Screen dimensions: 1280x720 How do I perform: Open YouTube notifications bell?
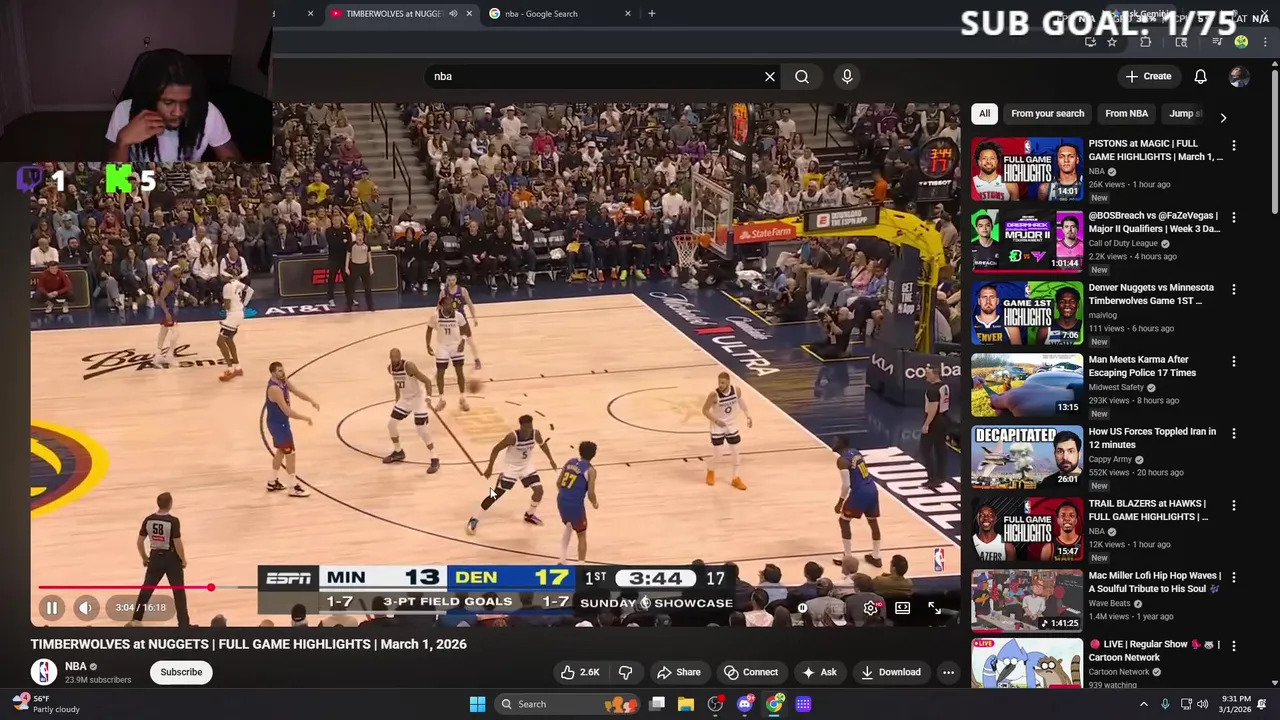[1201, 76]
